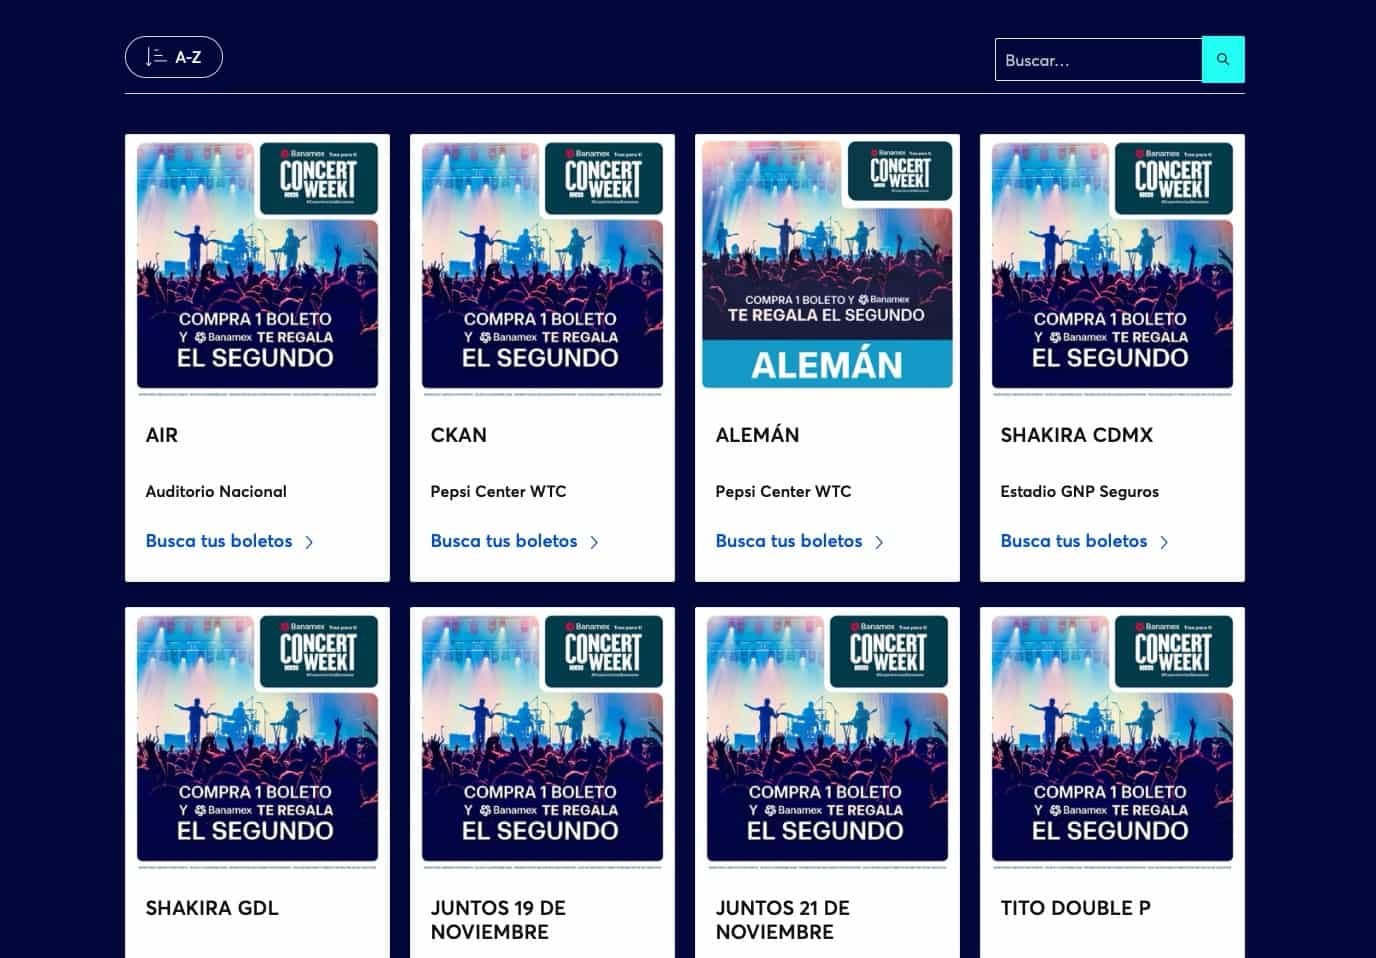
Task: Click the chevron arrow on the CKAN card
Action: [x=594, y=542]
